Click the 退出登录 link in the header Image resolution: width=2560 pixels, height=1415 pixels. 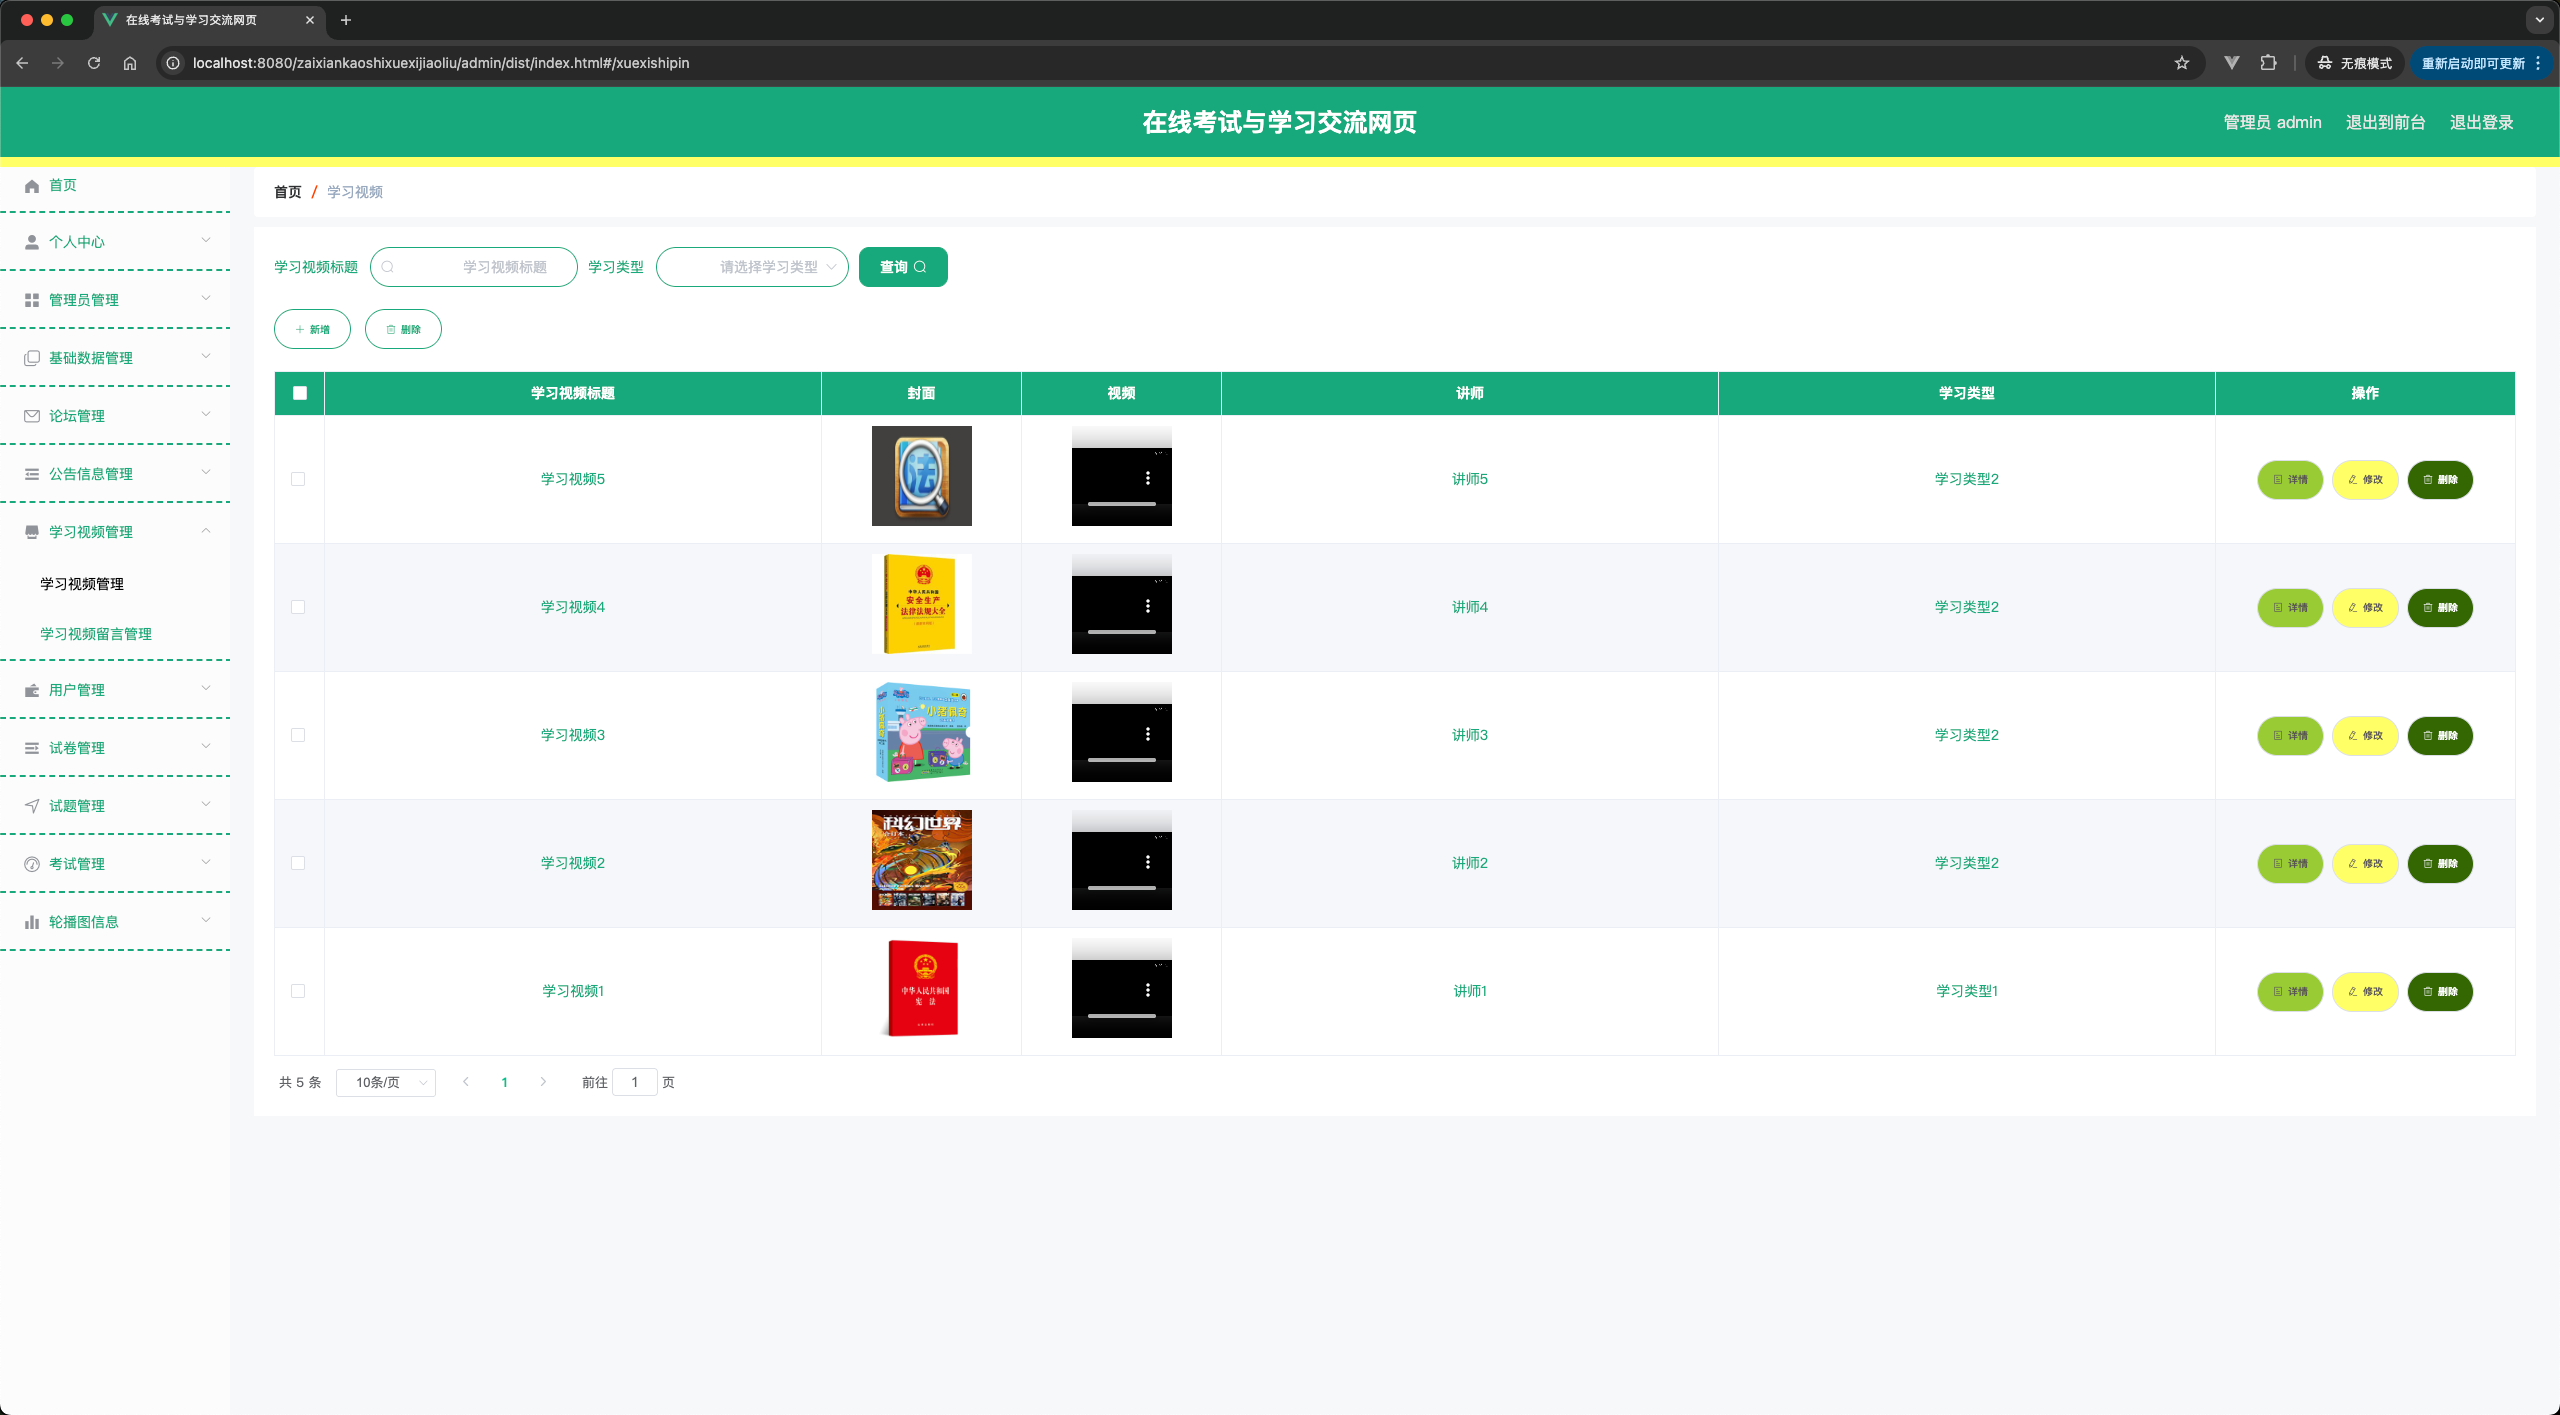(x=2482, y=122)
